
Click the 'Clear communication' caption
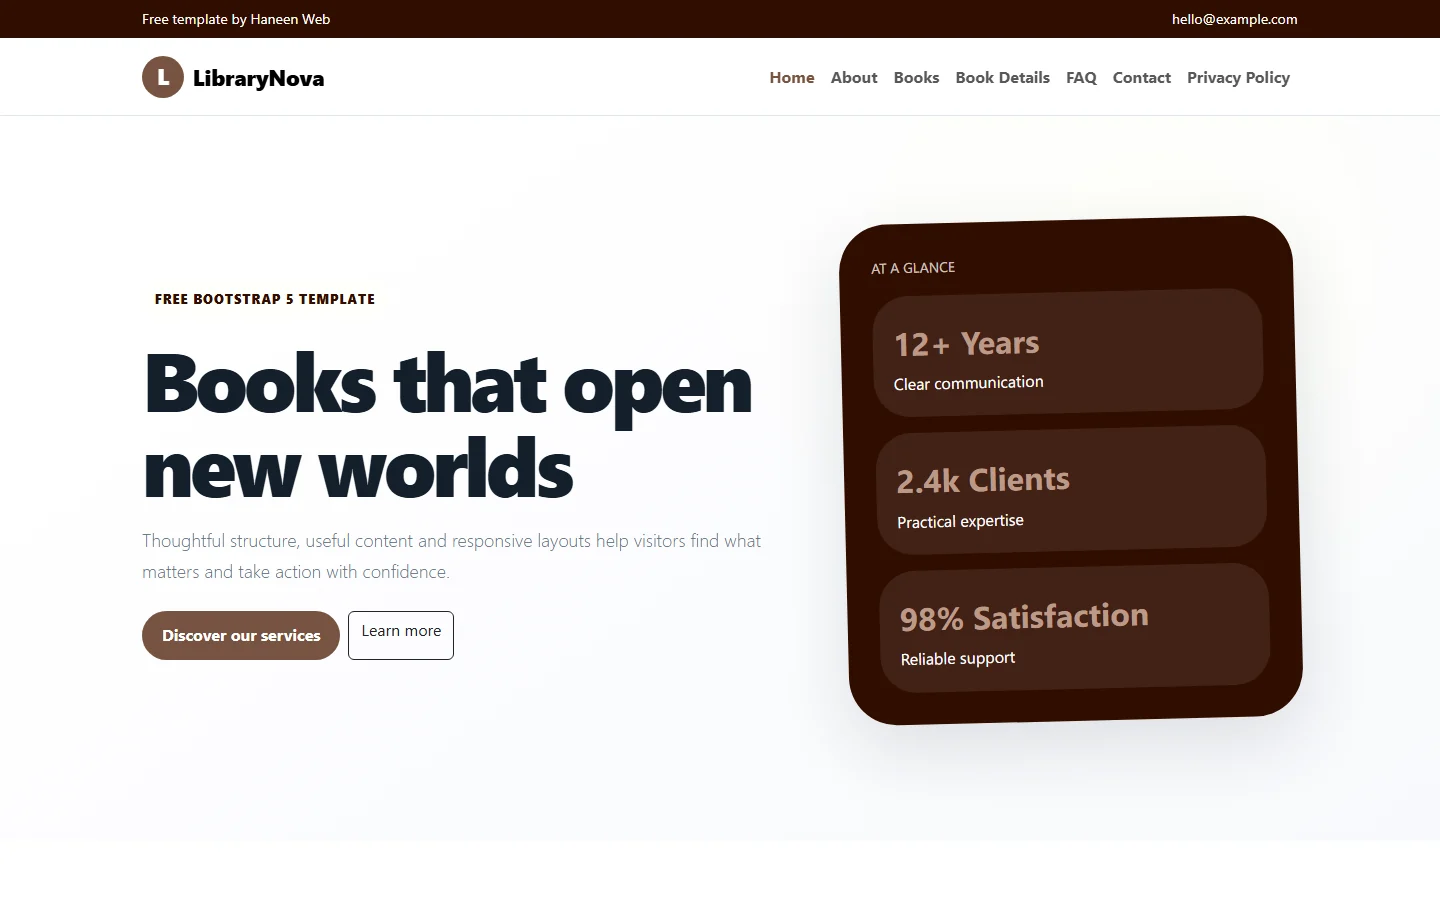(x=968, y=383)
